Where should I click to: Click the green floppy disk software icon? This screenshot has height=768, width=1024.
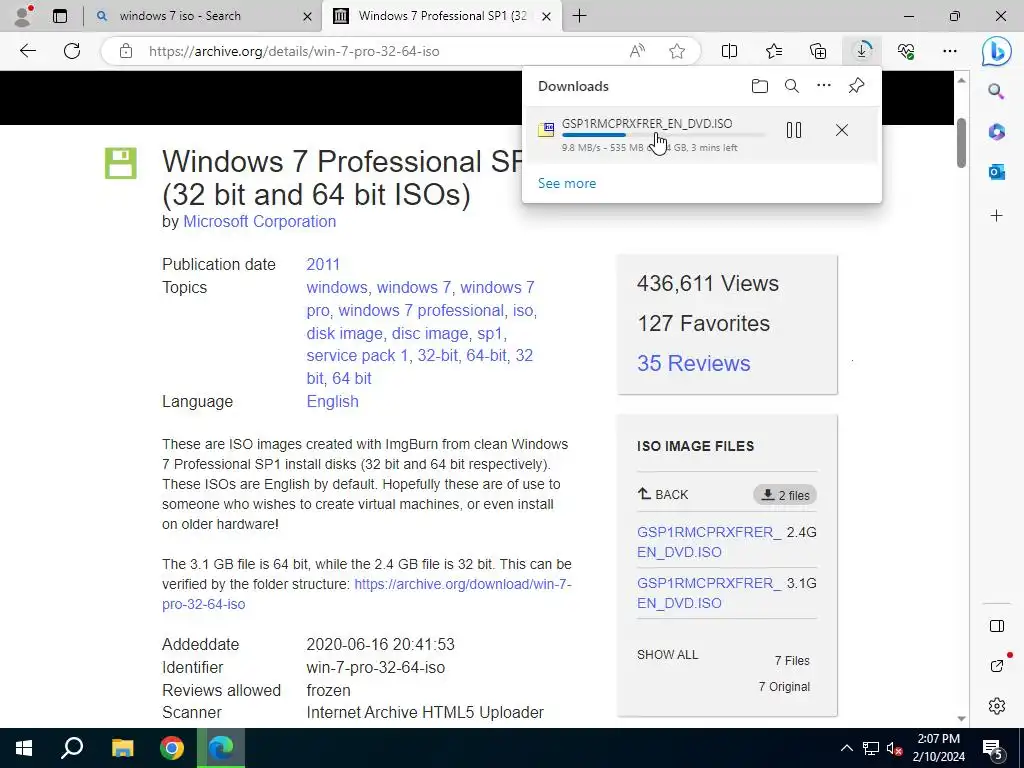click(x=121, y=163)
